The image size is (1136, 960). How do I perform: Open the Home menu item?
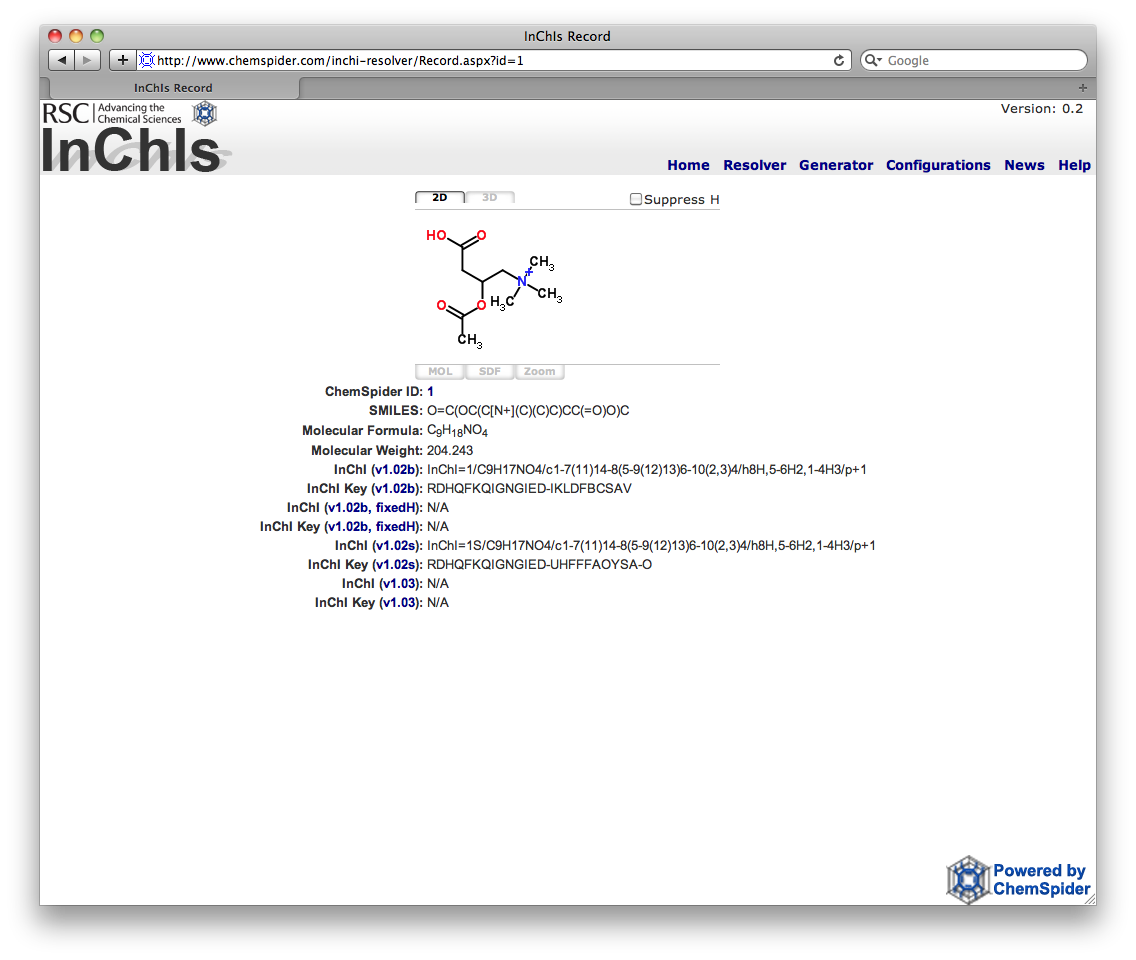(x=688, y=165)
